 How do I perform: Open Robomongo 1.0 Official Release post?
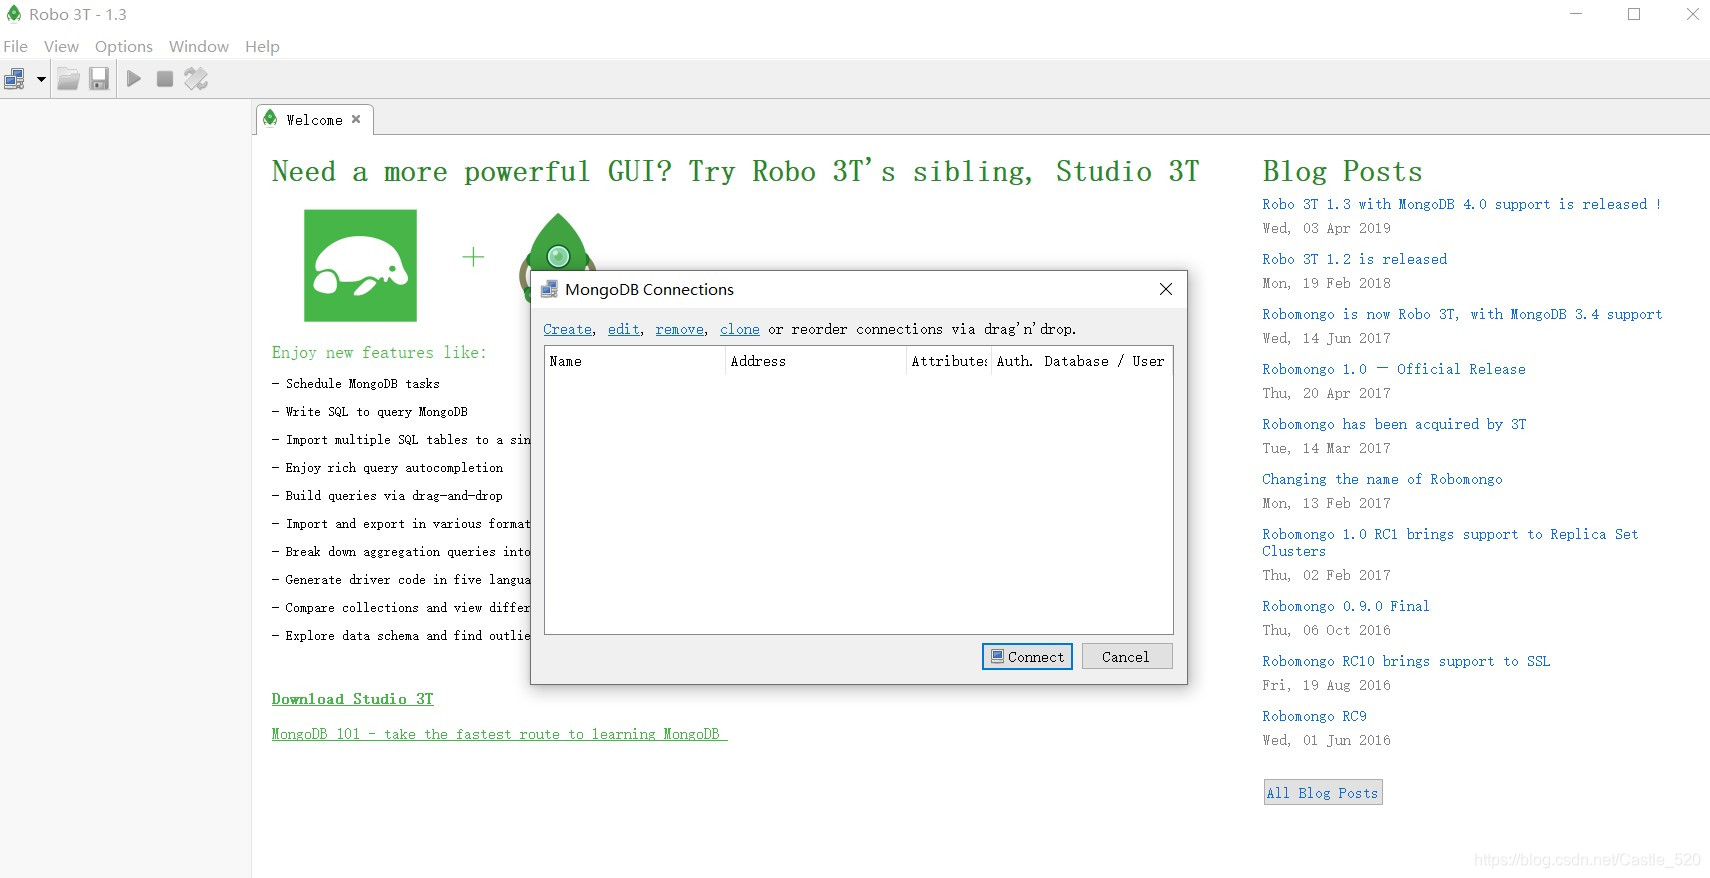[x=1393, y=369]
